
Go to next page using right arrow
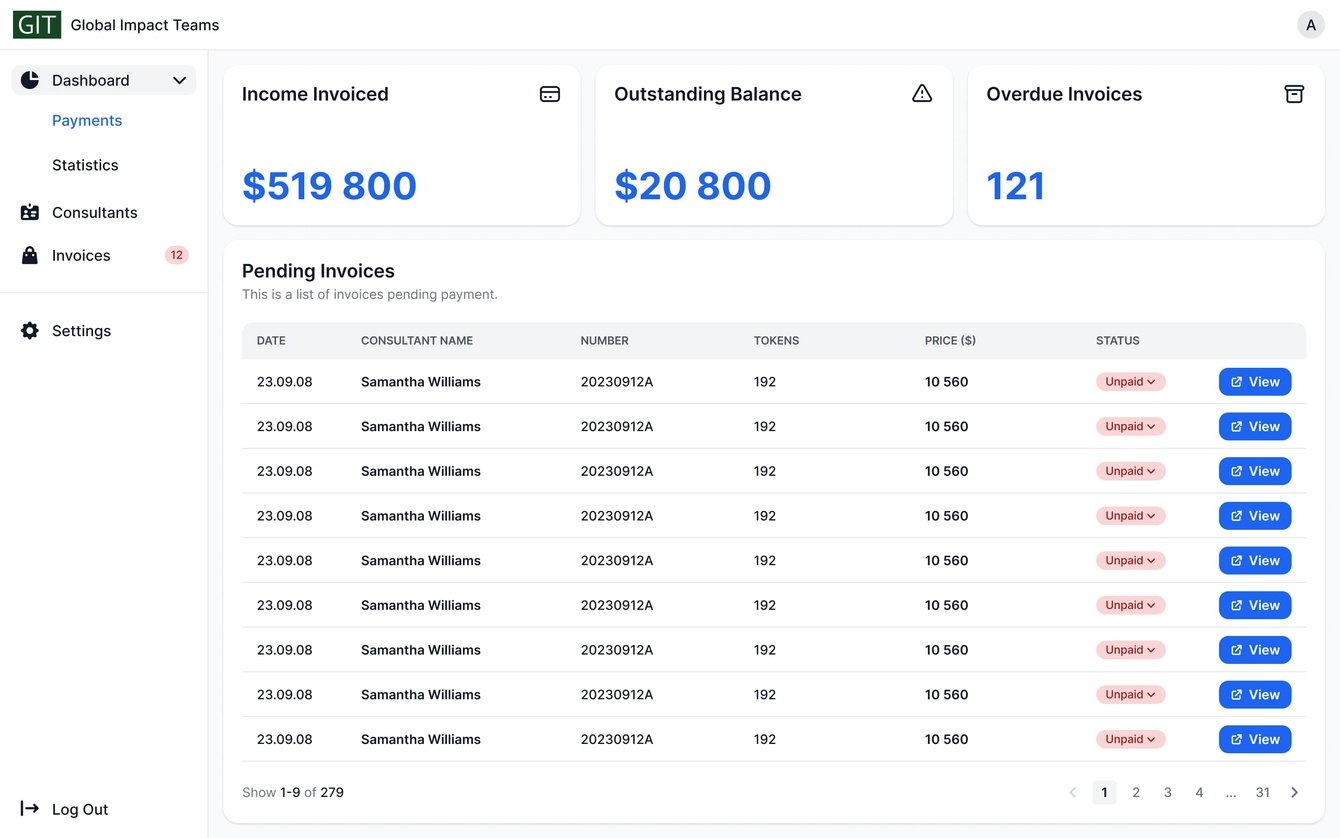click(1294, 793)
